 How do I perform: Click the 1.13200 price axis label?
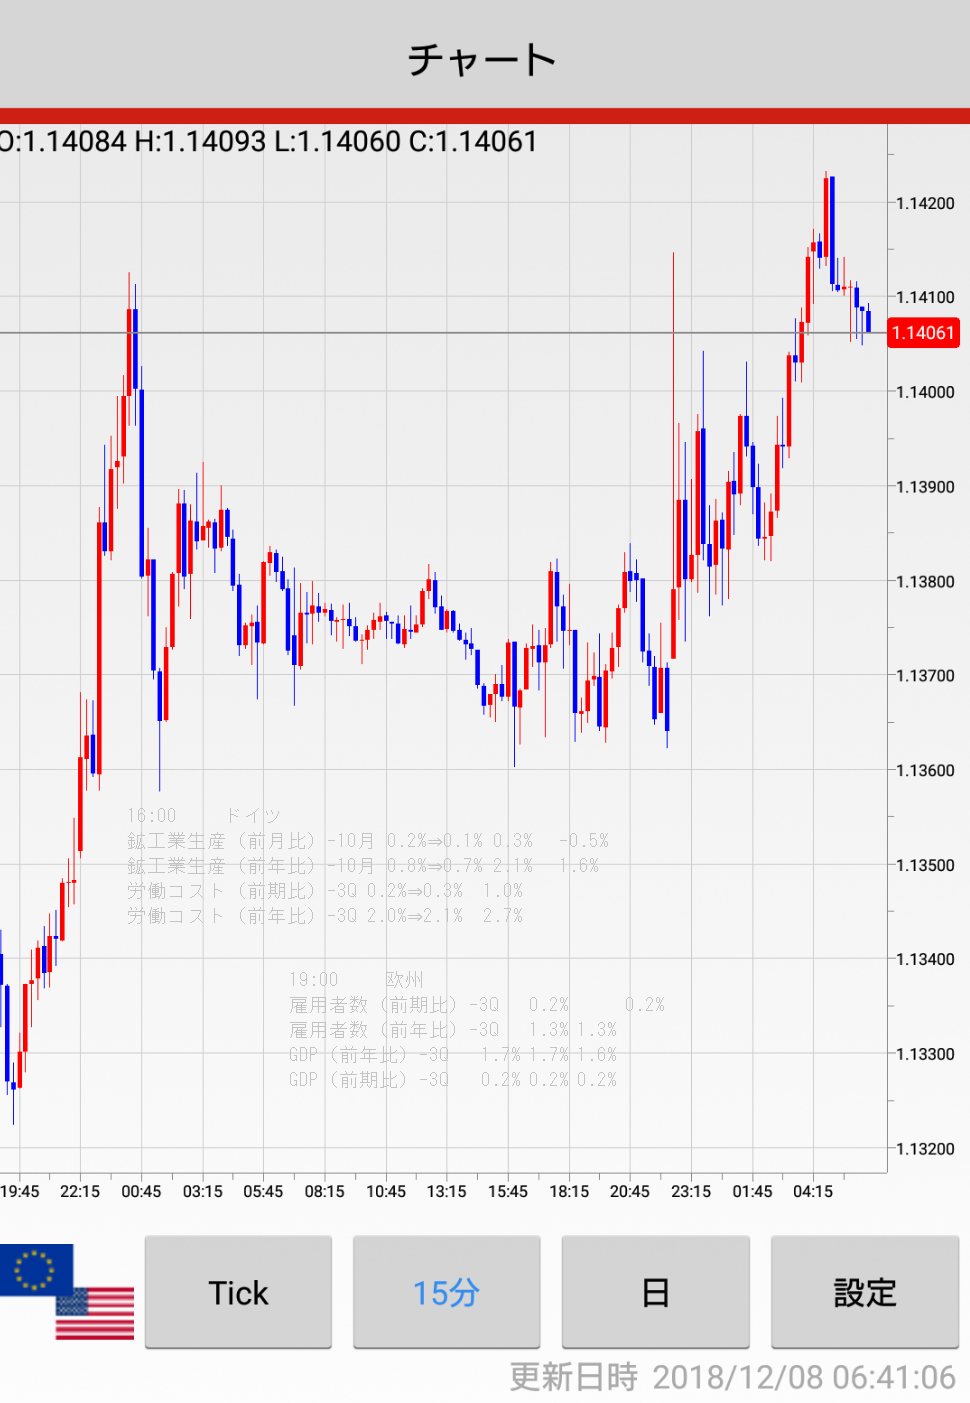[925, 1149]
